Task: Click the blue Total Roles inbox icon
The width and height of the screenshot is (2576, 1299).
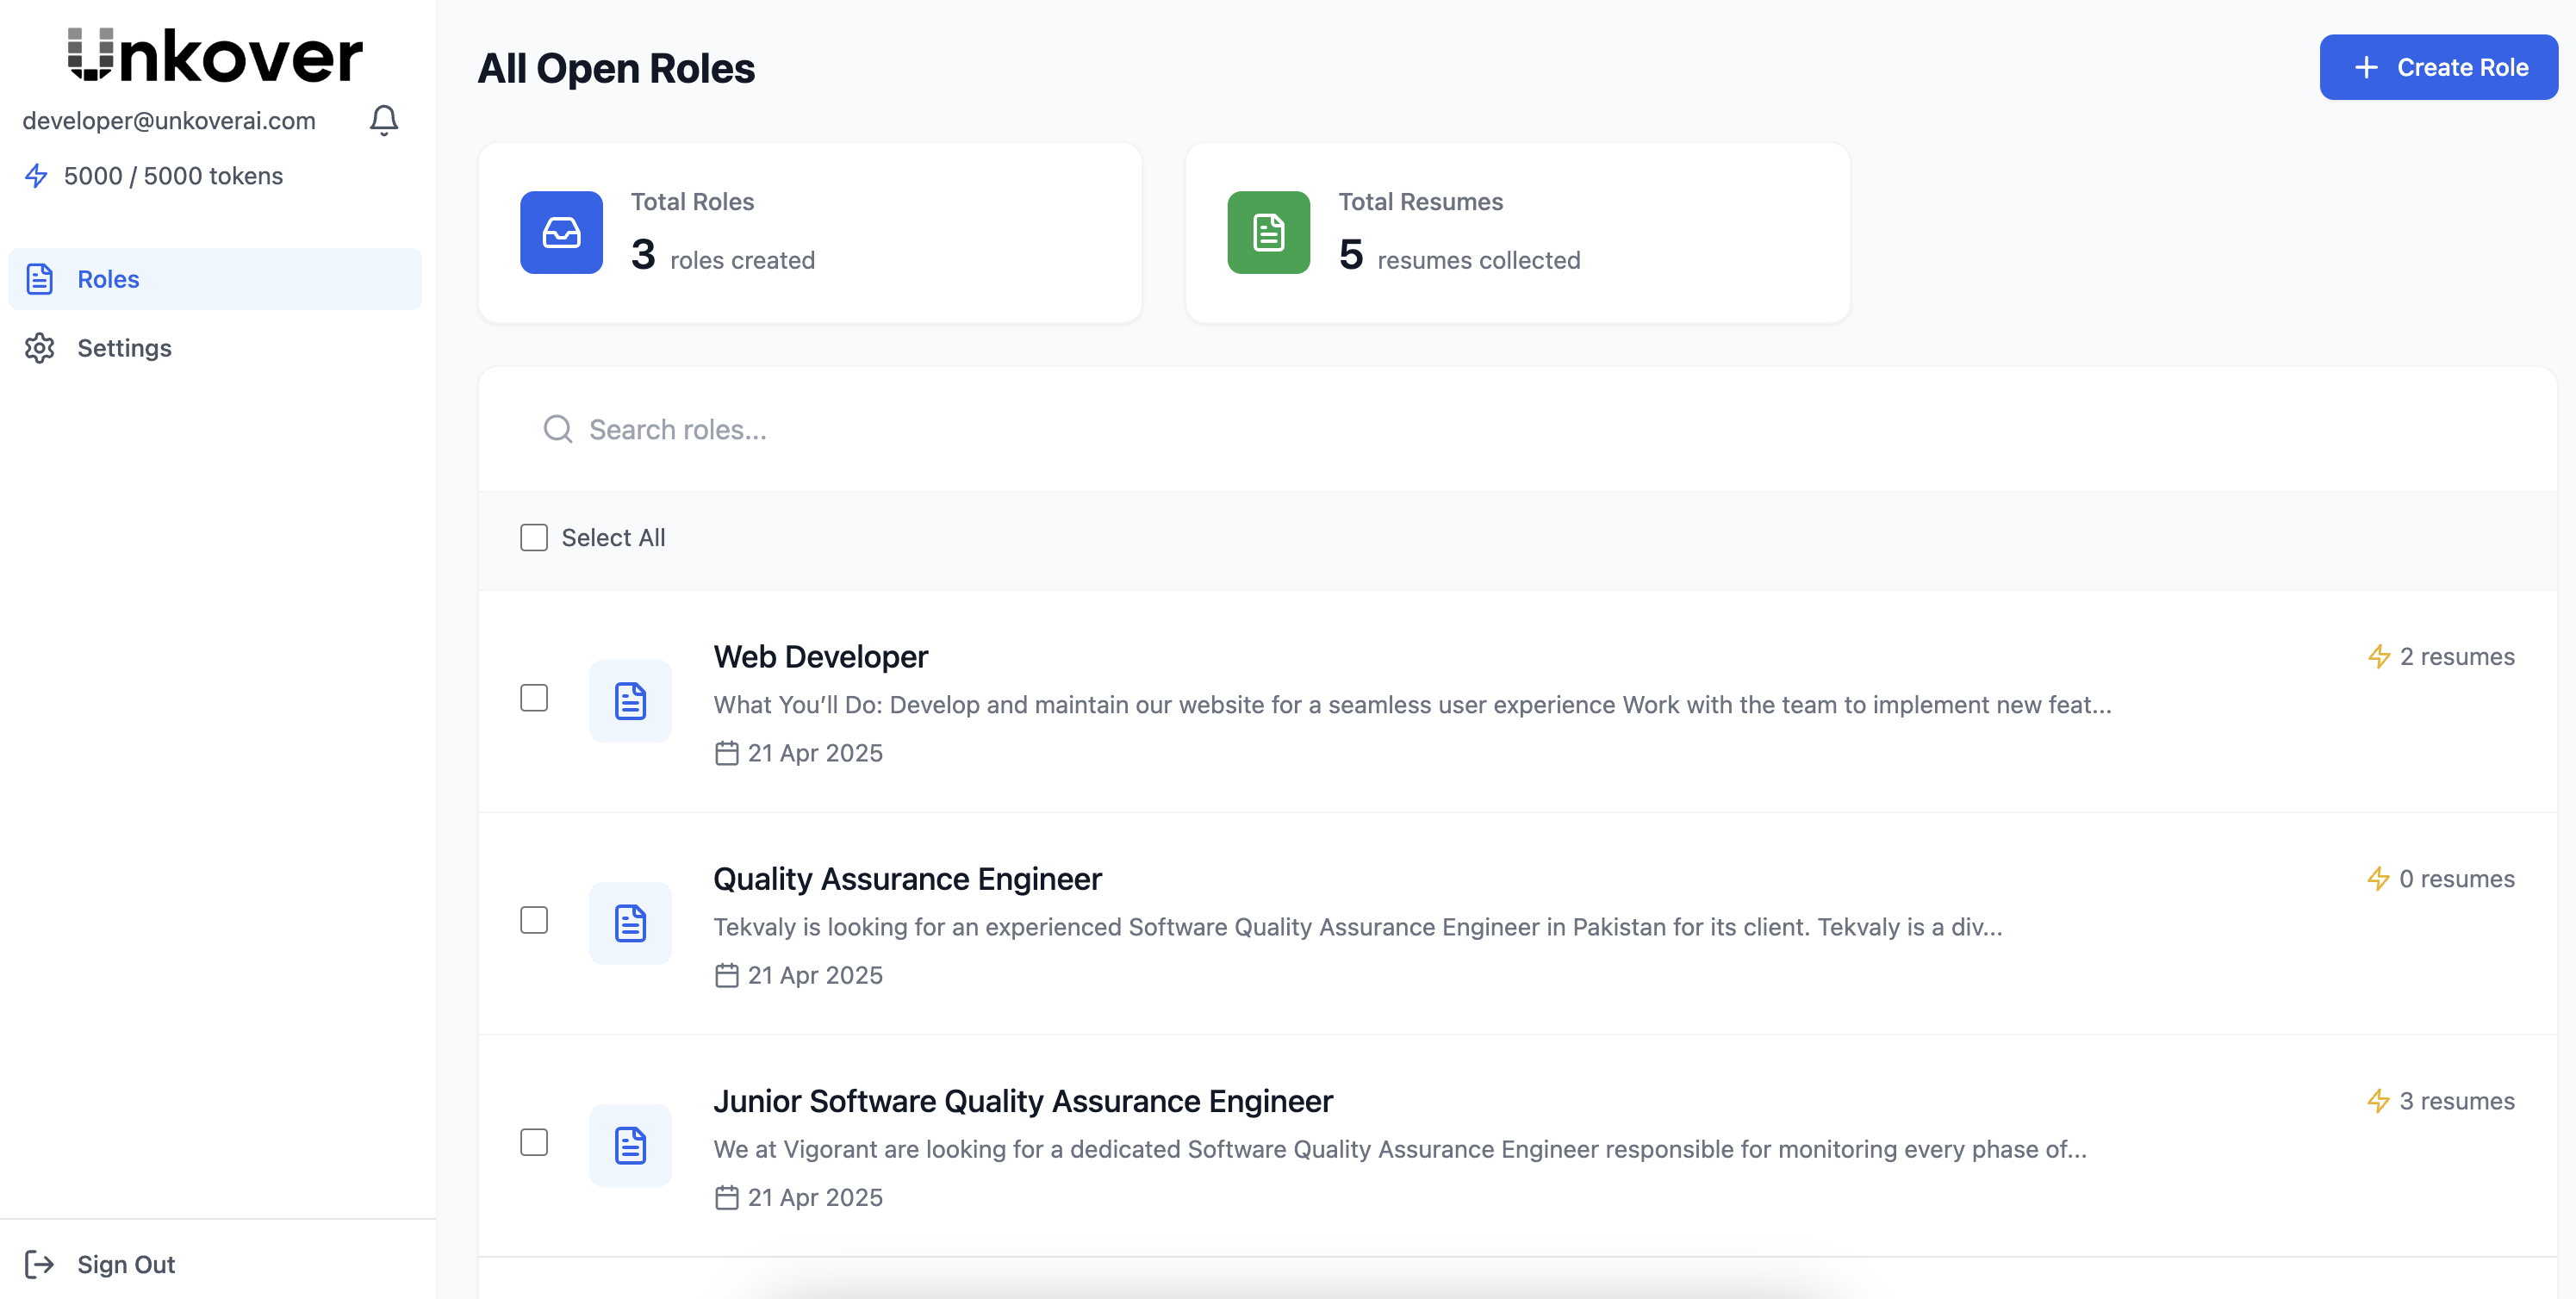Action: pos(561,232)
